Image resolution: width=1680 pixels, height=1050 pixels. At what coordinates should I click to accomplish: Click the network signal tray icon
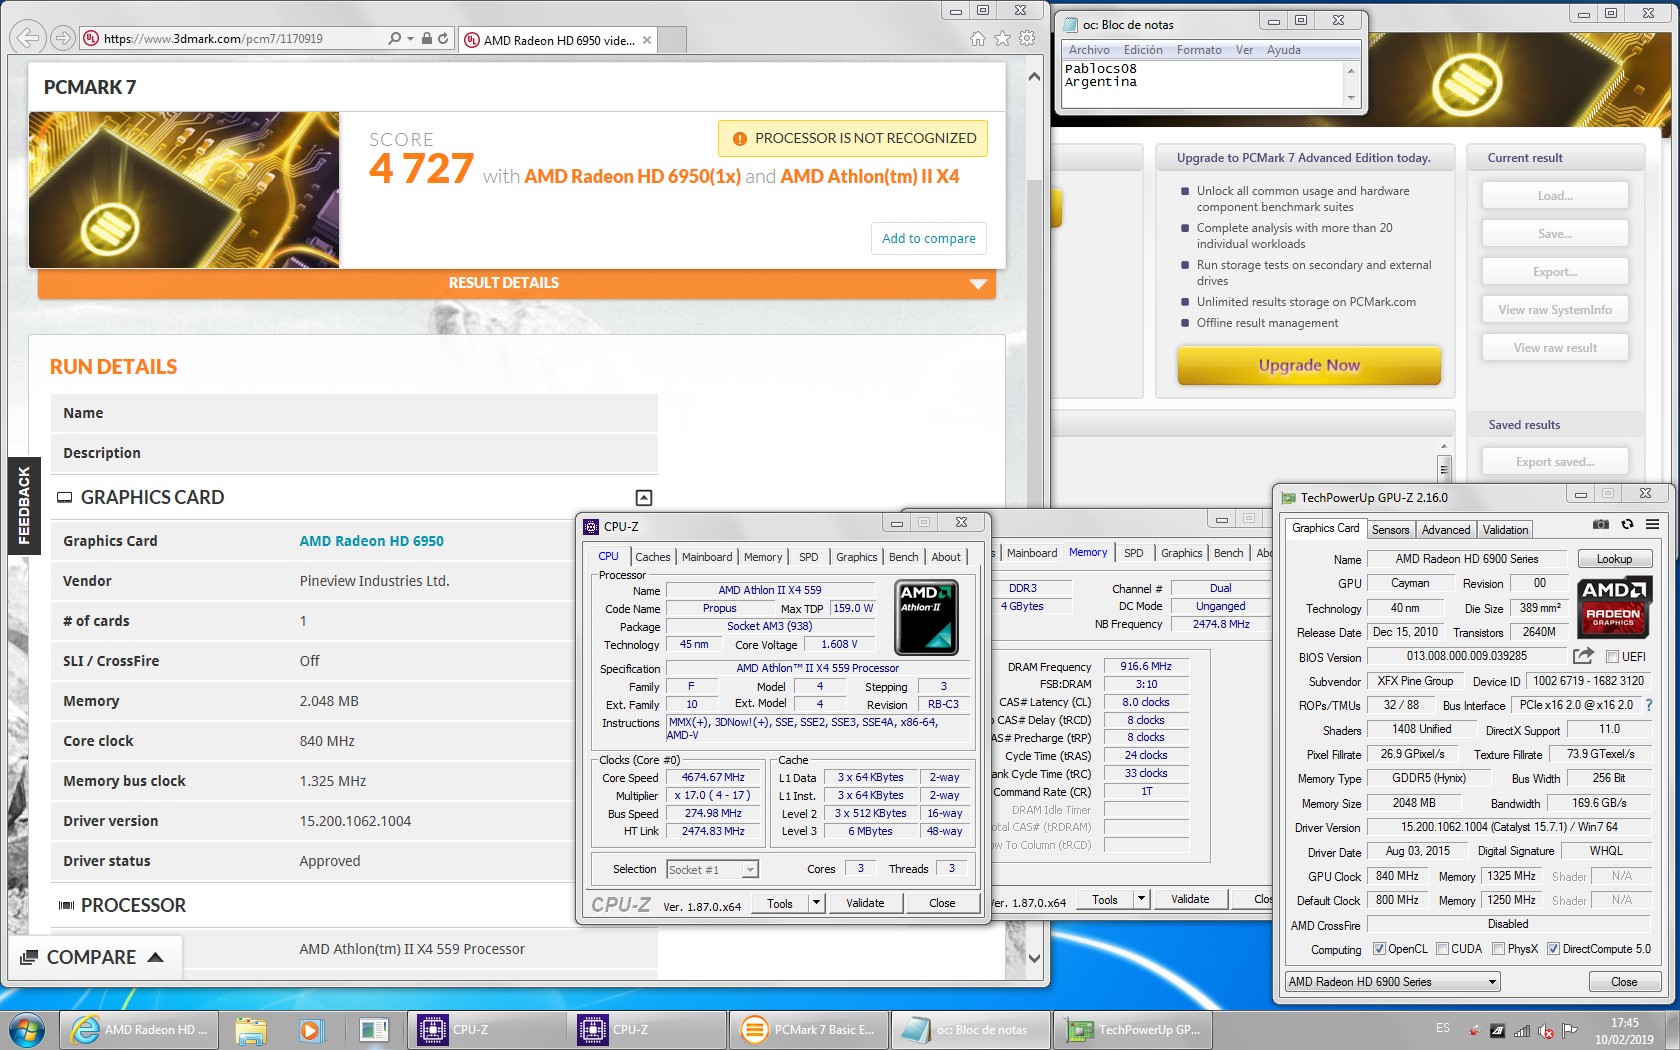tap(1522, 1030)
